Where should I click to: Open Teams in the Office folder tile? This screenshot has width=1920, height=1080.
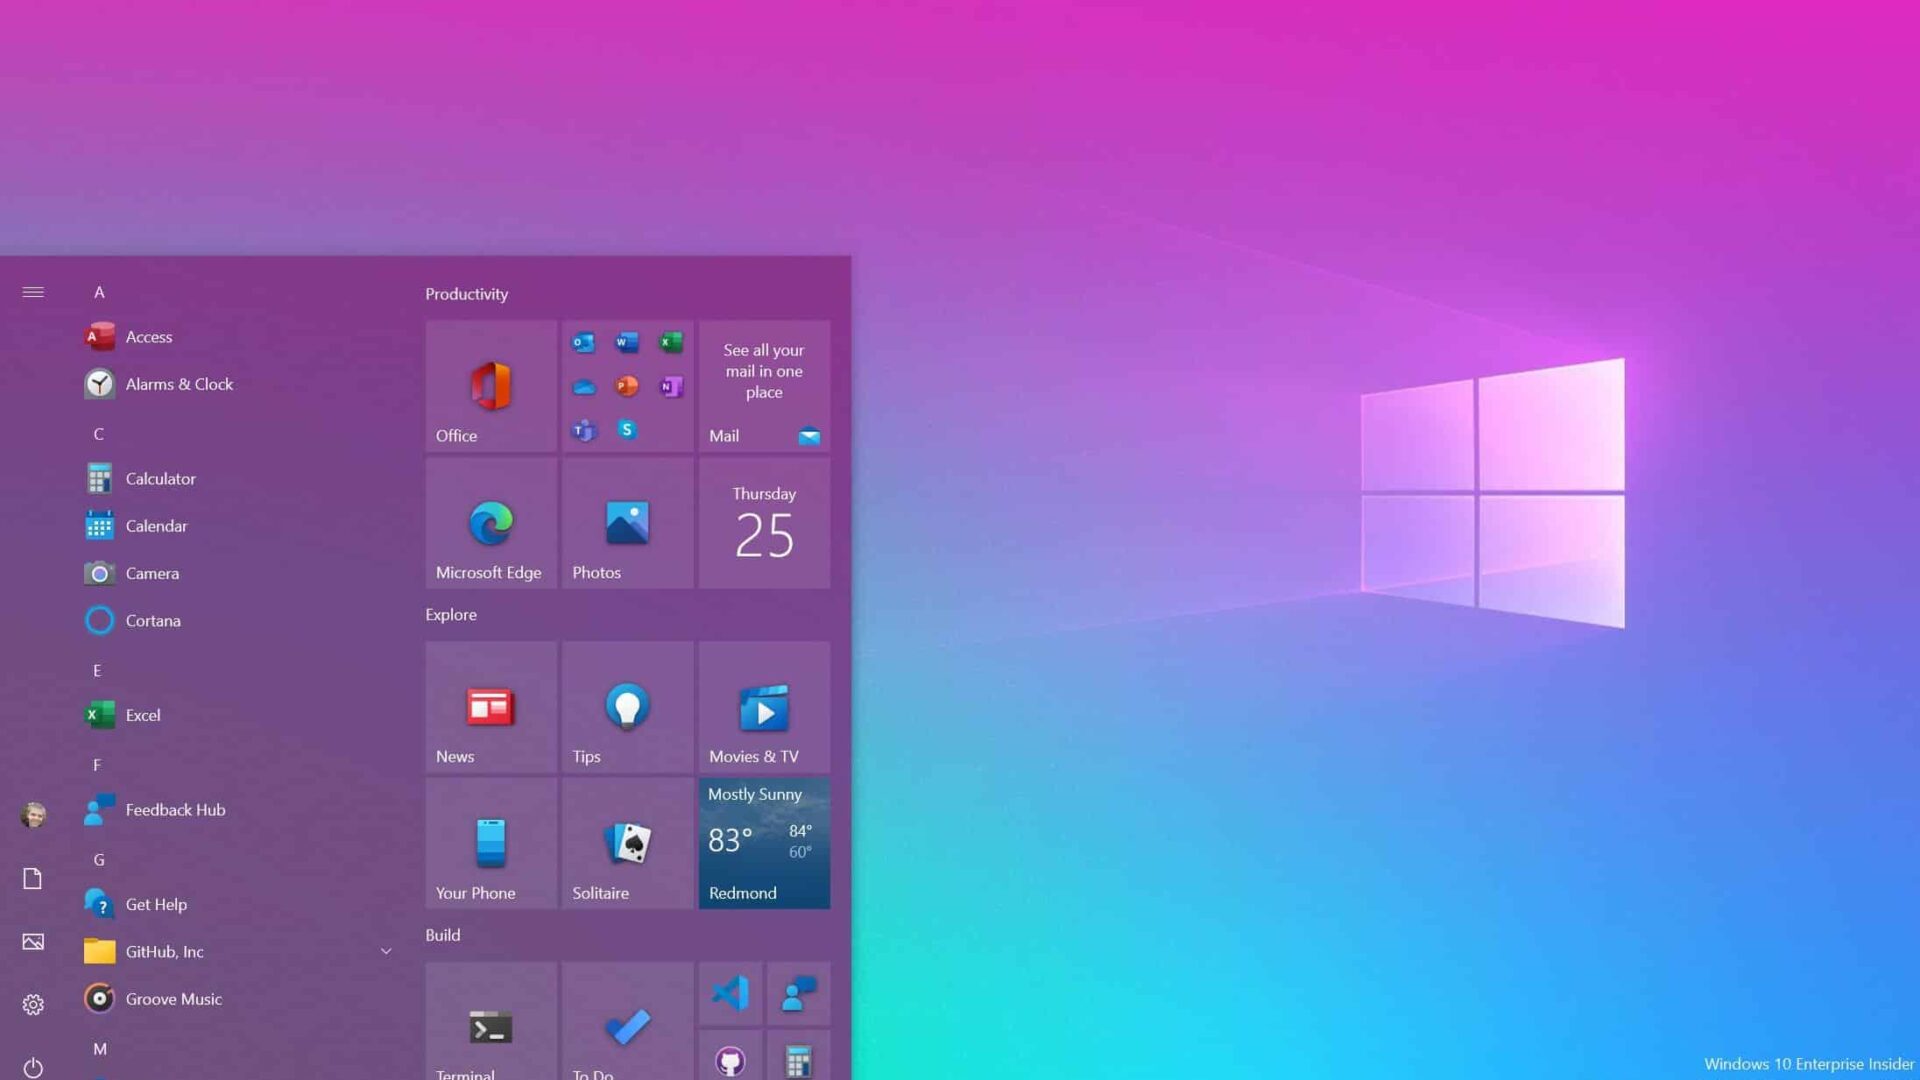(x=583, y=430)
